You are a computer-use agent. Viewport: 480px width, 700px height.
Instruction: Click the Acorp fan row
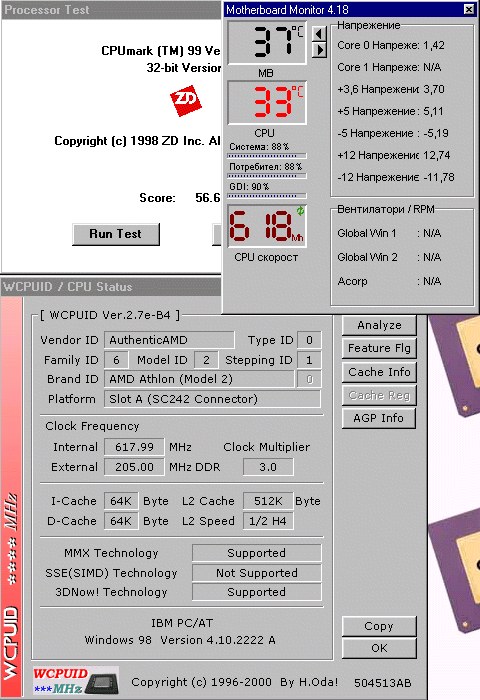389,281
